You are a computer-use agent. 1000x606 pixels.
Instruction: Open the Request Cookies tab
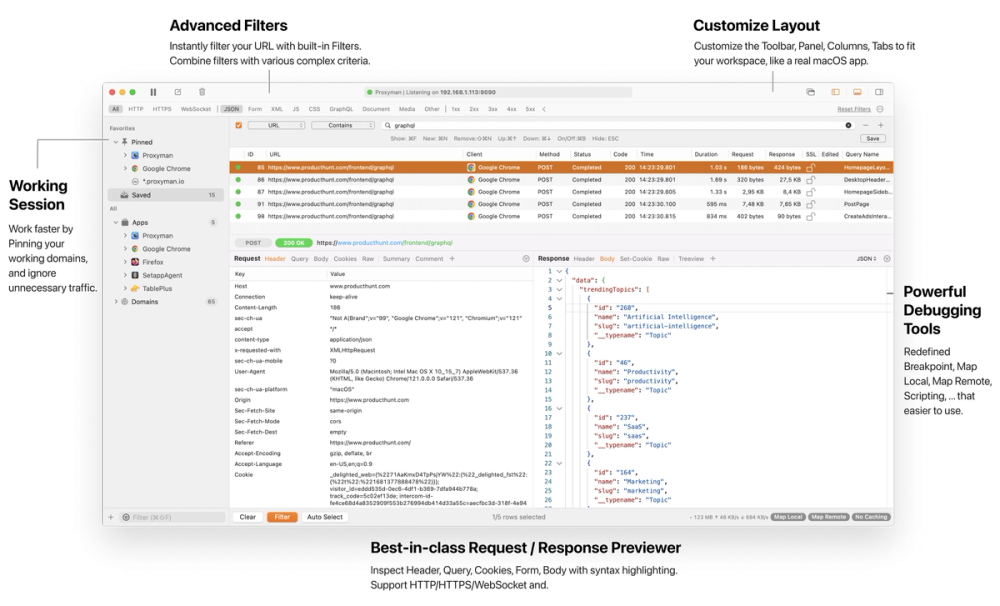345,258
